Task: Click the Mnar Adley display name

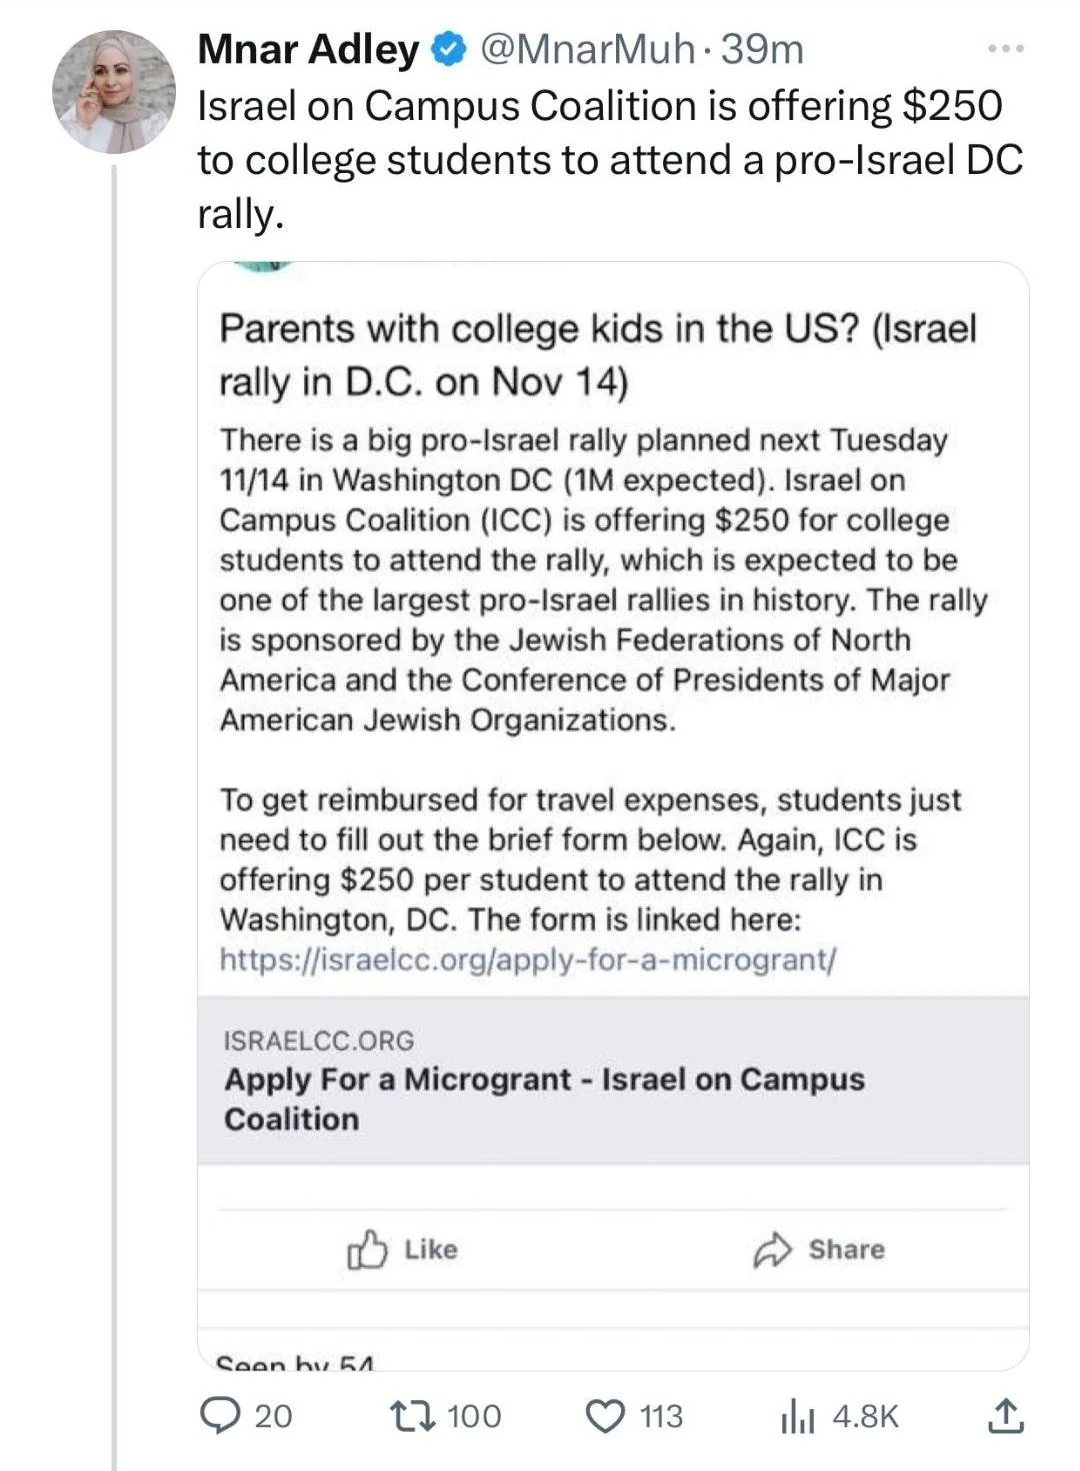Action: coord(308,48)
